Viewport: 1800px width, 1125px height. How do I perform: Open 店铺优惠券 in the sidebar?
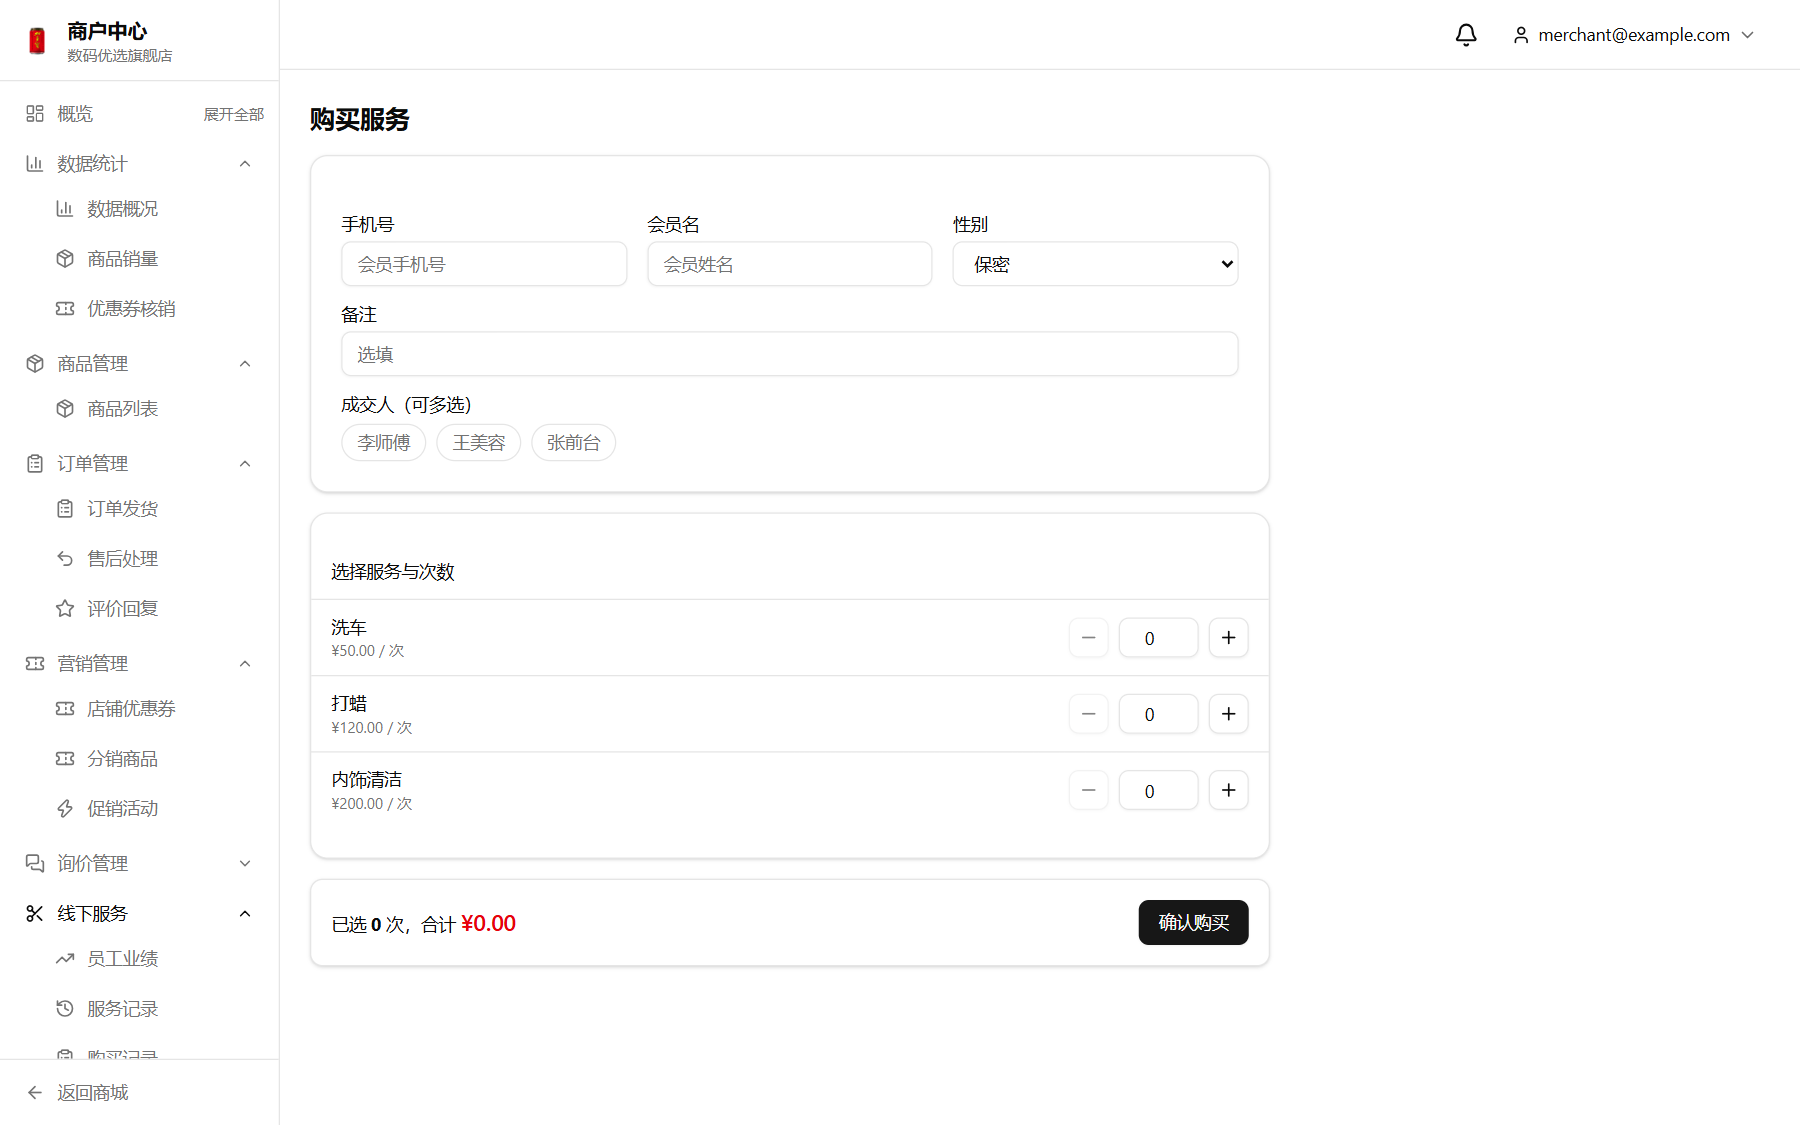131,709
